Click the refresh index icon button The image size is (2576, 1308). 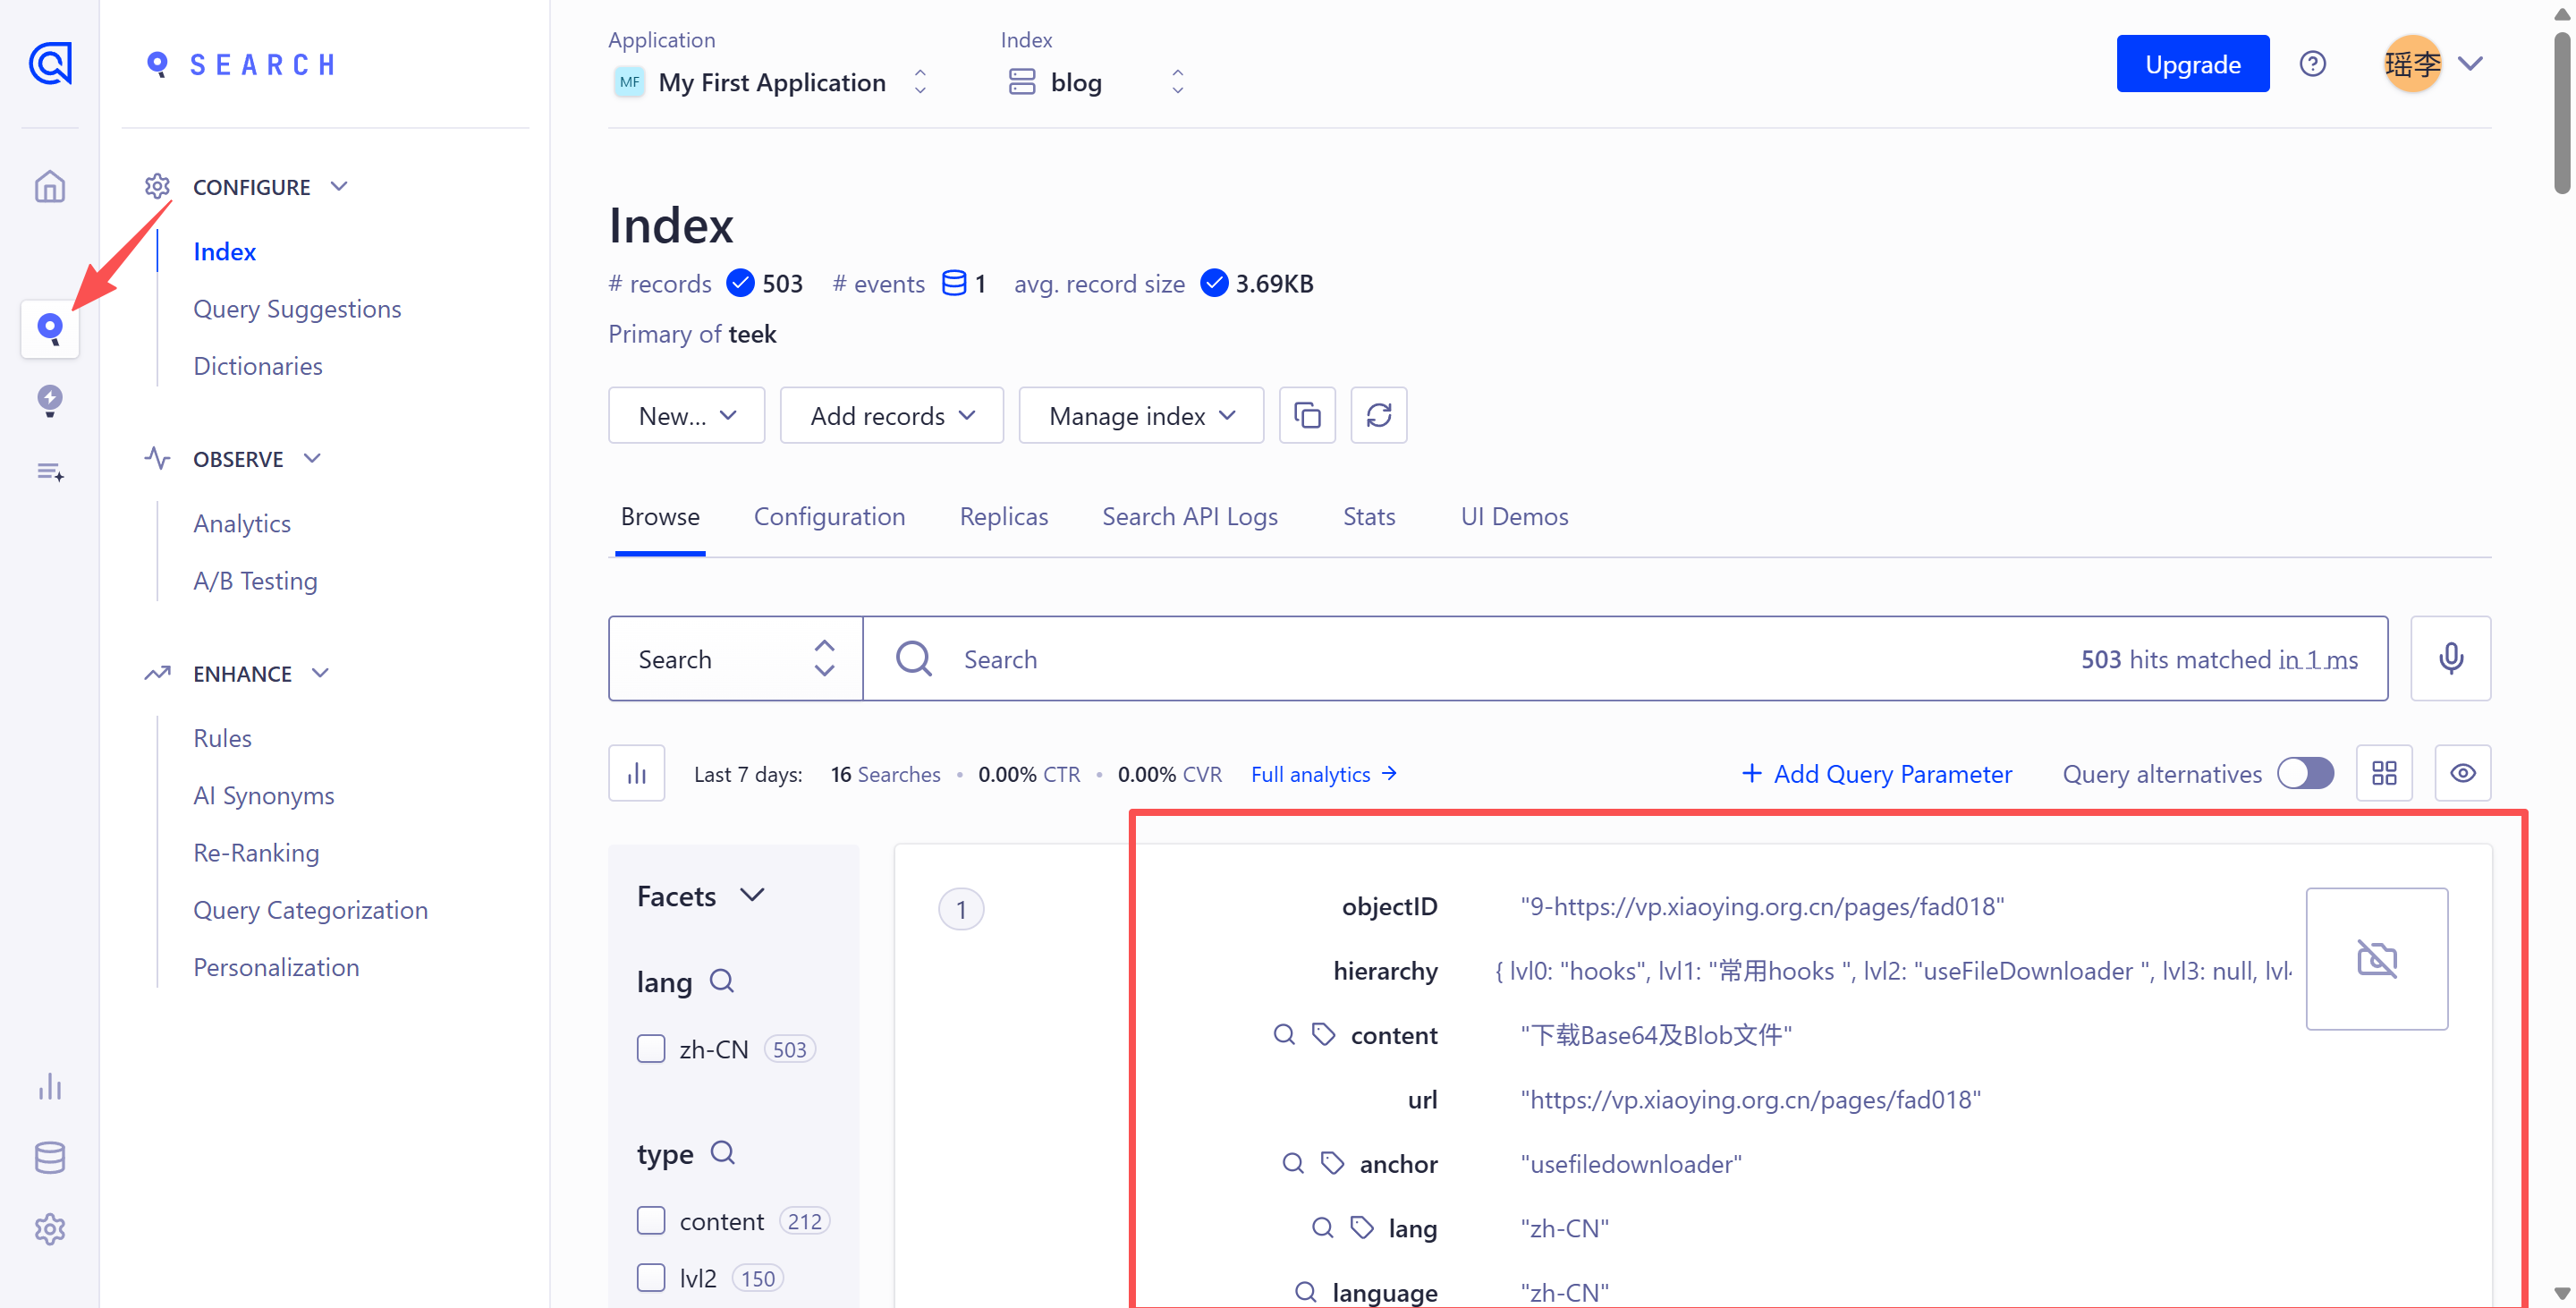1378,415
